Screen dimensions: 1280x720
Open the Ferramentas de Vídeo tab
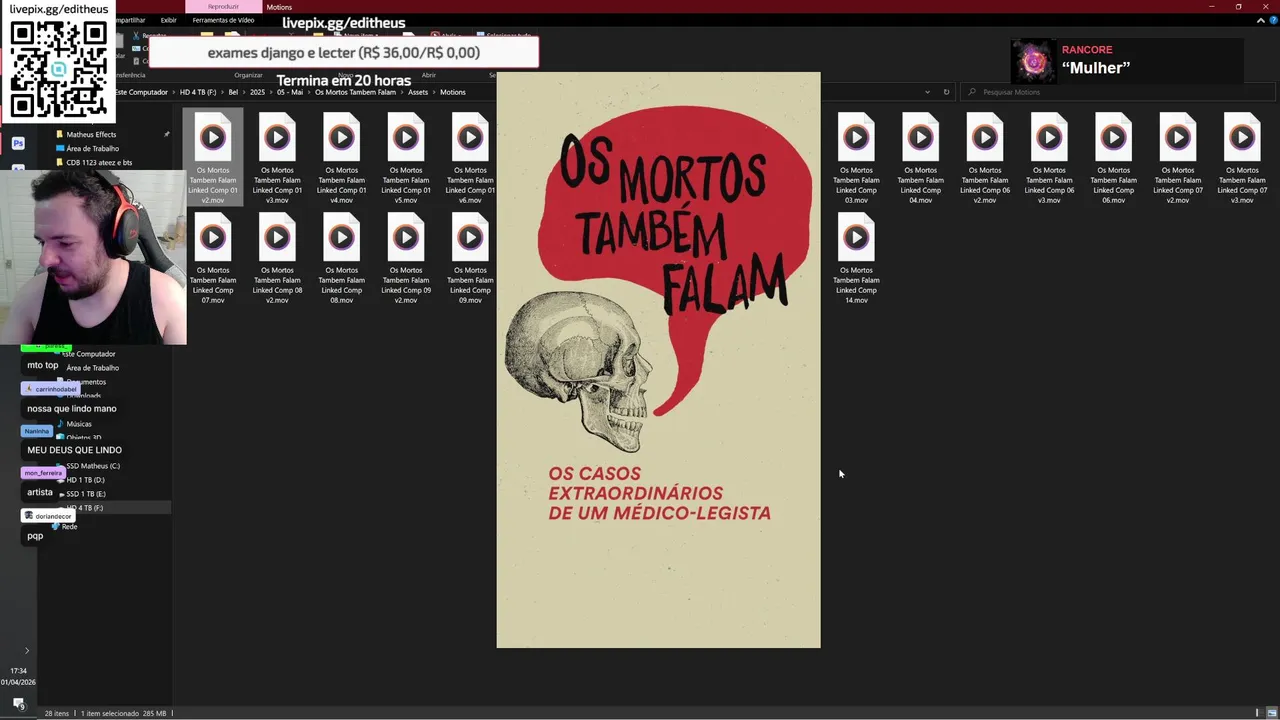pos(223,20)
